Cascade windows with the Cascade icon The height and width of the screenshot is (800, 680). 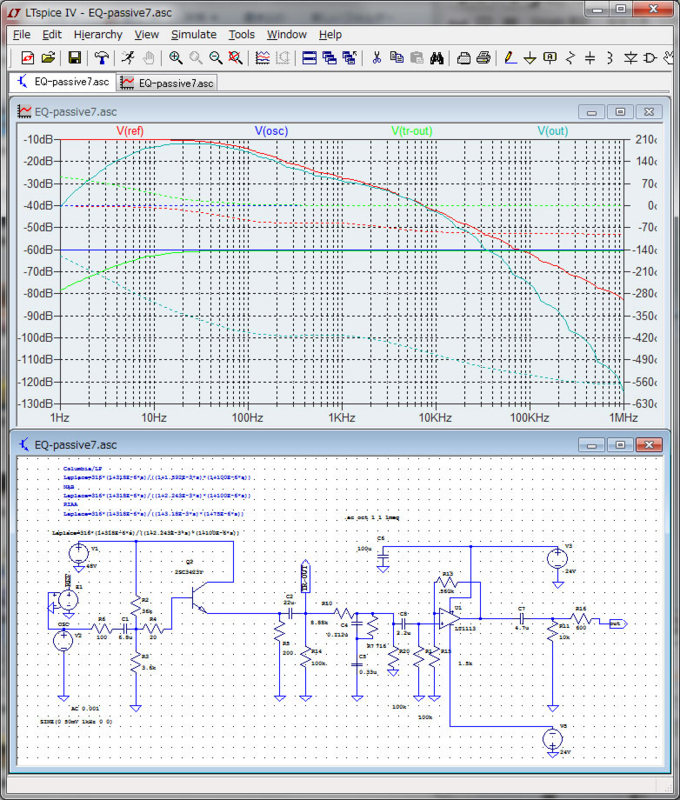pyautogui.click(x=330, y=58)
